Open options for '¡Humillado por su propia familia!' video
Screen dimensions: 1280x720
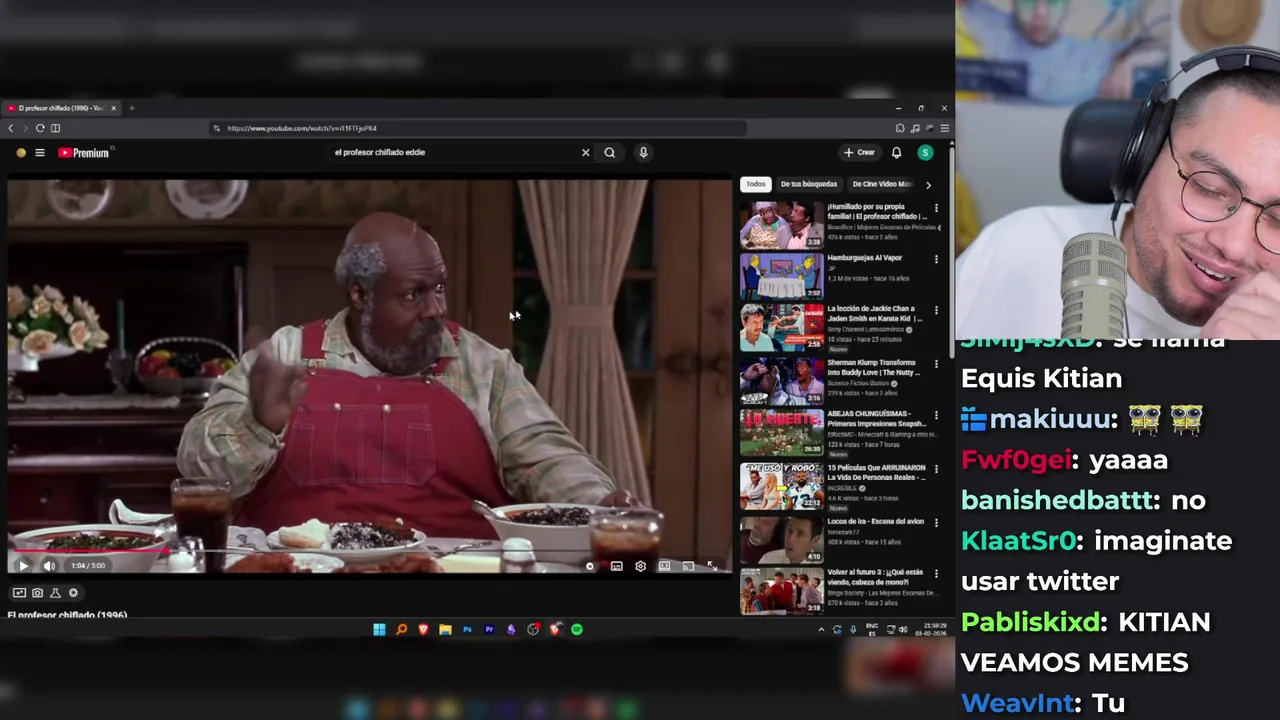pos(936,208)
